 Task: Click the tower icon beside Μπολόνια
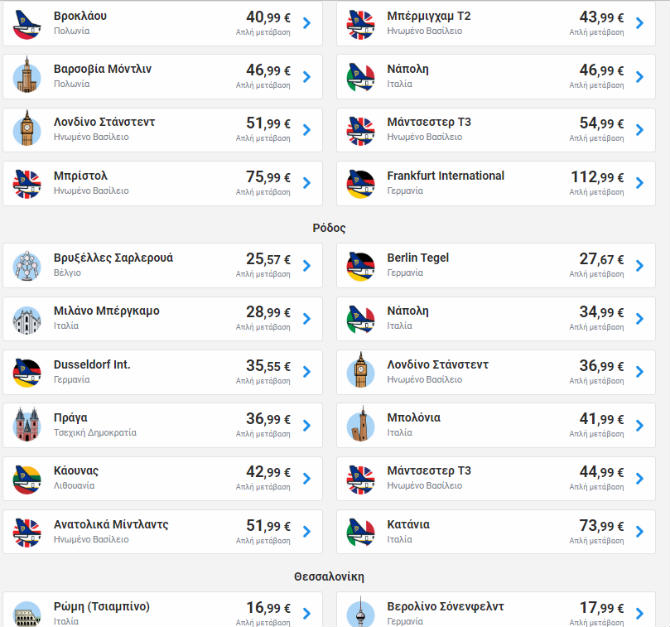click(360, 425)
